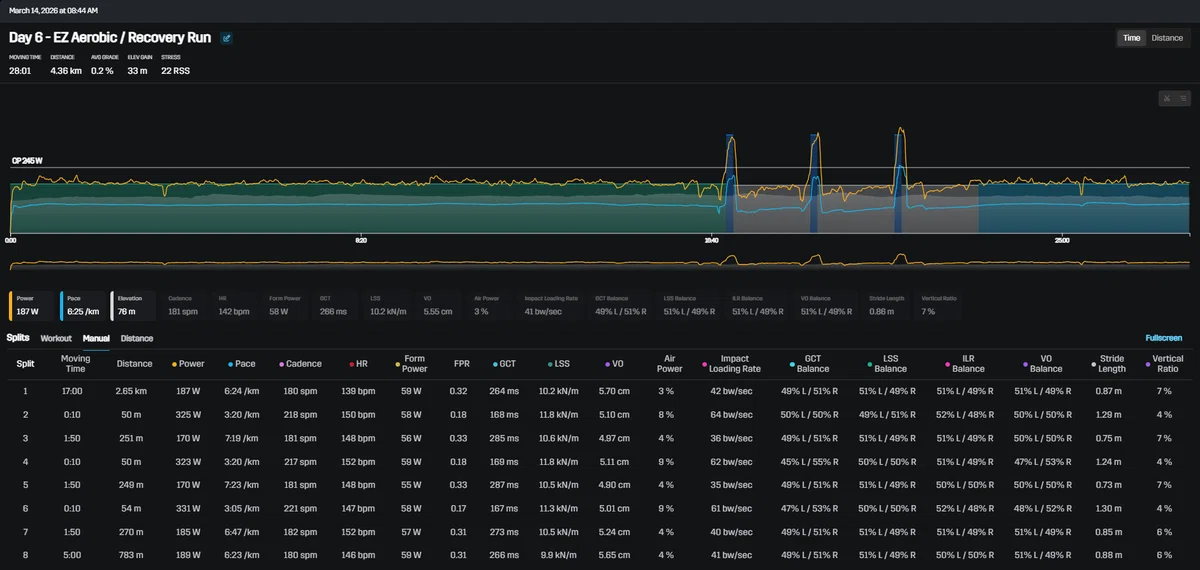Open the list menu icon above chart
Viewport: 1200px width, 570px height.
pos(1182,98)
